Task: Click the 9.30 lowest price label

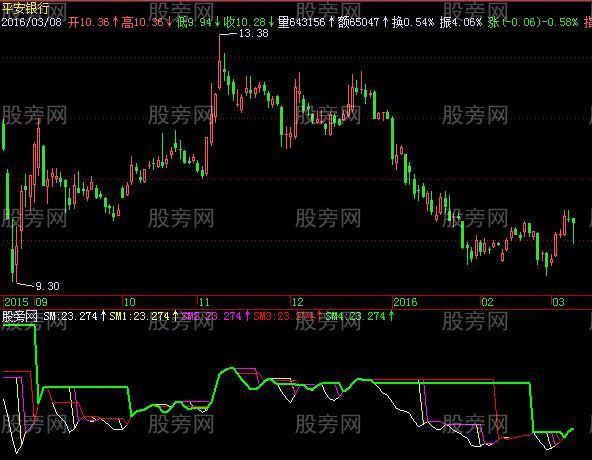Action: [x=47, y=286]
